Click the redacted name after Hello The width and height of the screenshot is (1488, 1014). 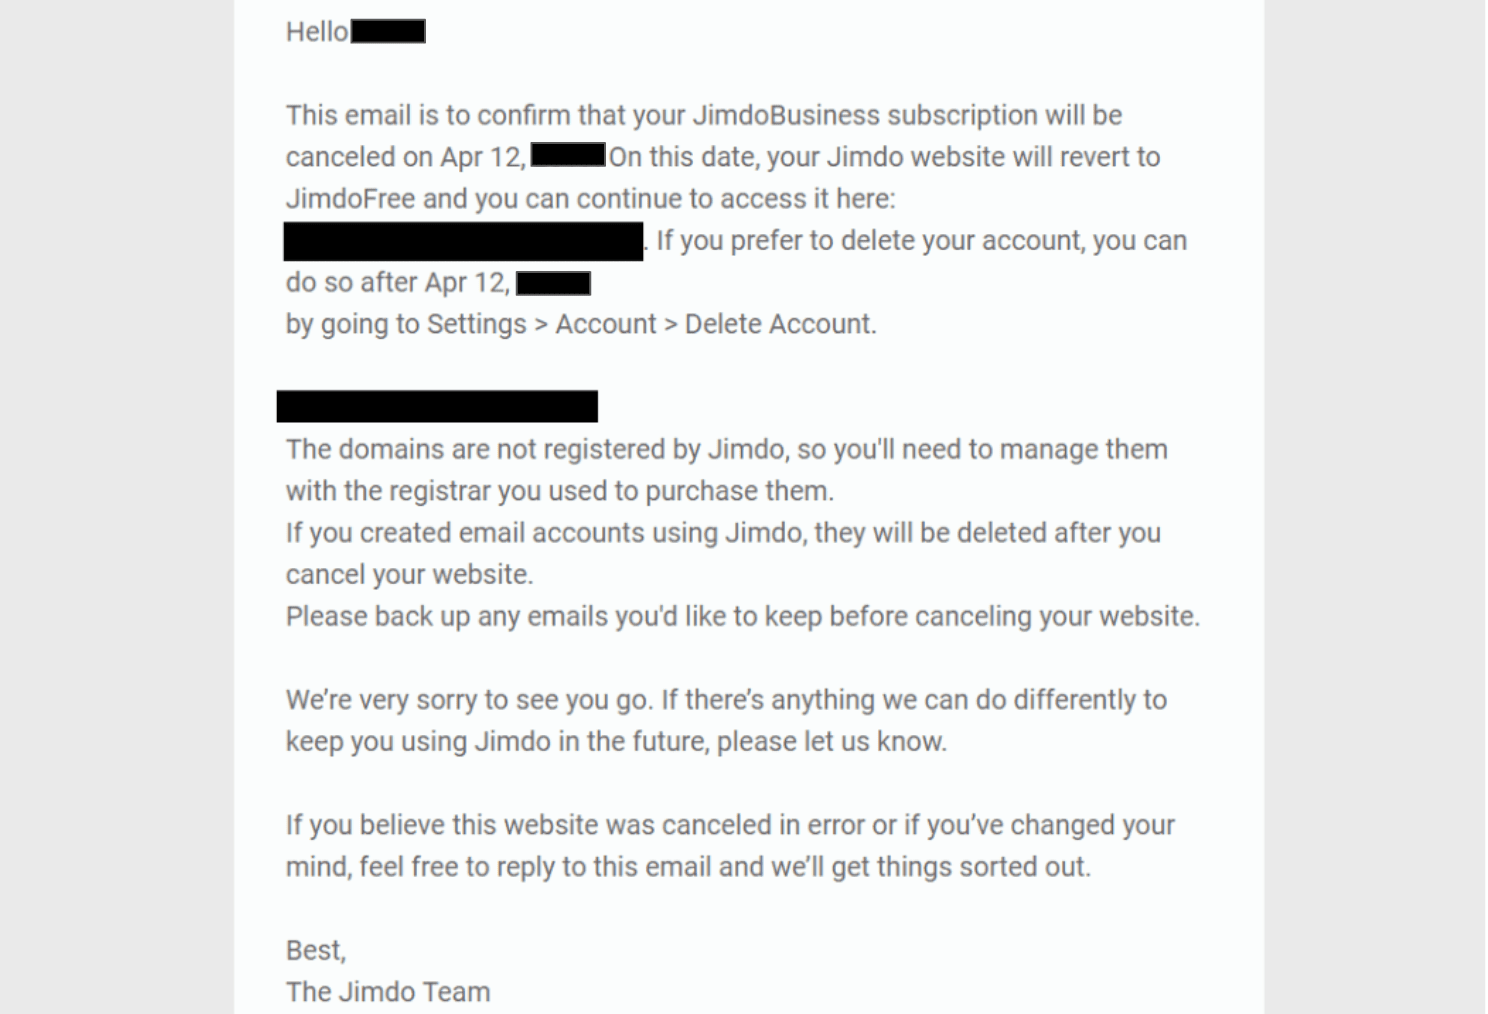(x=388, y=32)
